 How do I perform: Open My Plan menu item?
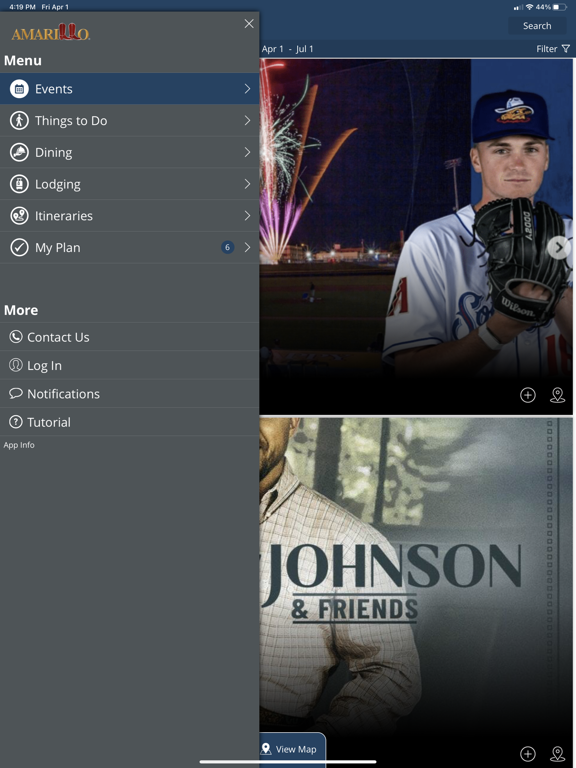click(129, 247)
